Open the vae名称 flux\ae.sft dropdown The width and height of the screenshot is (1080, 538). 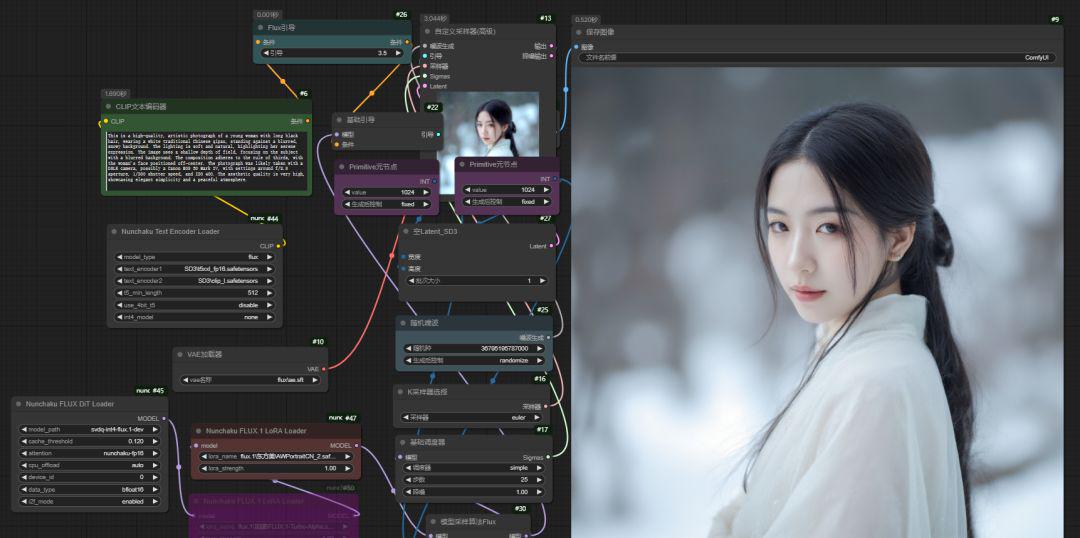pyautogui.click(x=250, y=380)
